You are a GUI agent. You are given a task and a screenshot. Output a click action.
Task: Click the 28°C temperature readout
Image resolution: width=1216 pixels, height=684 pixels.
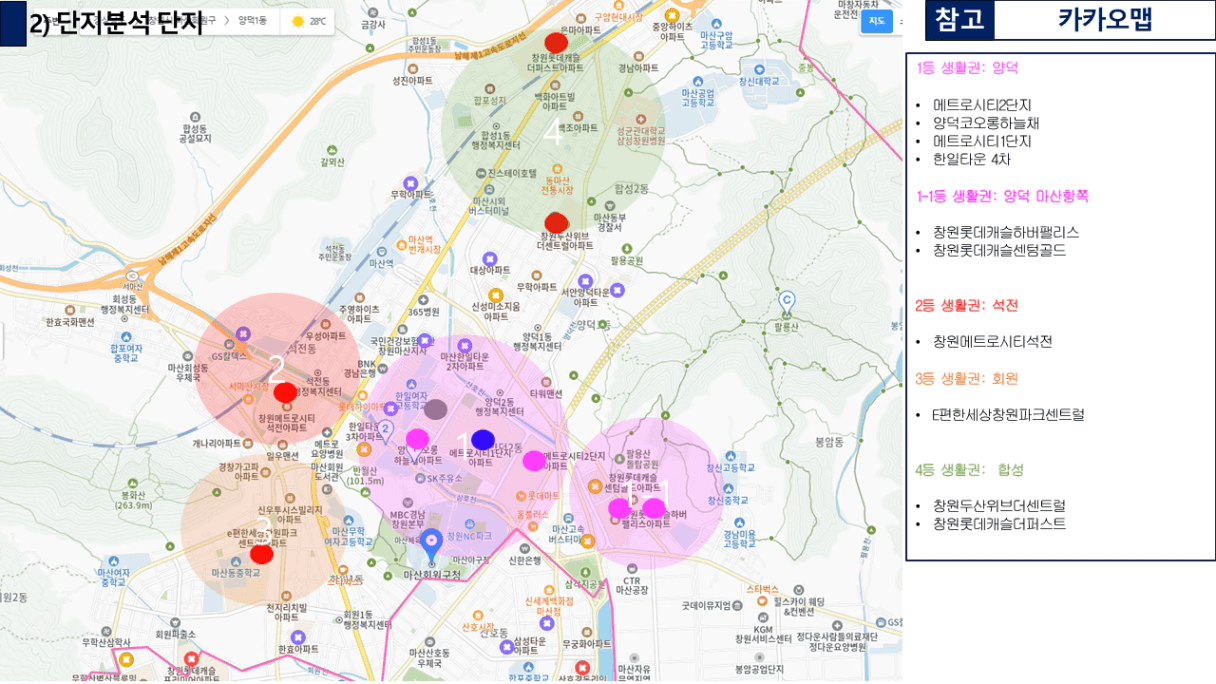318,21
